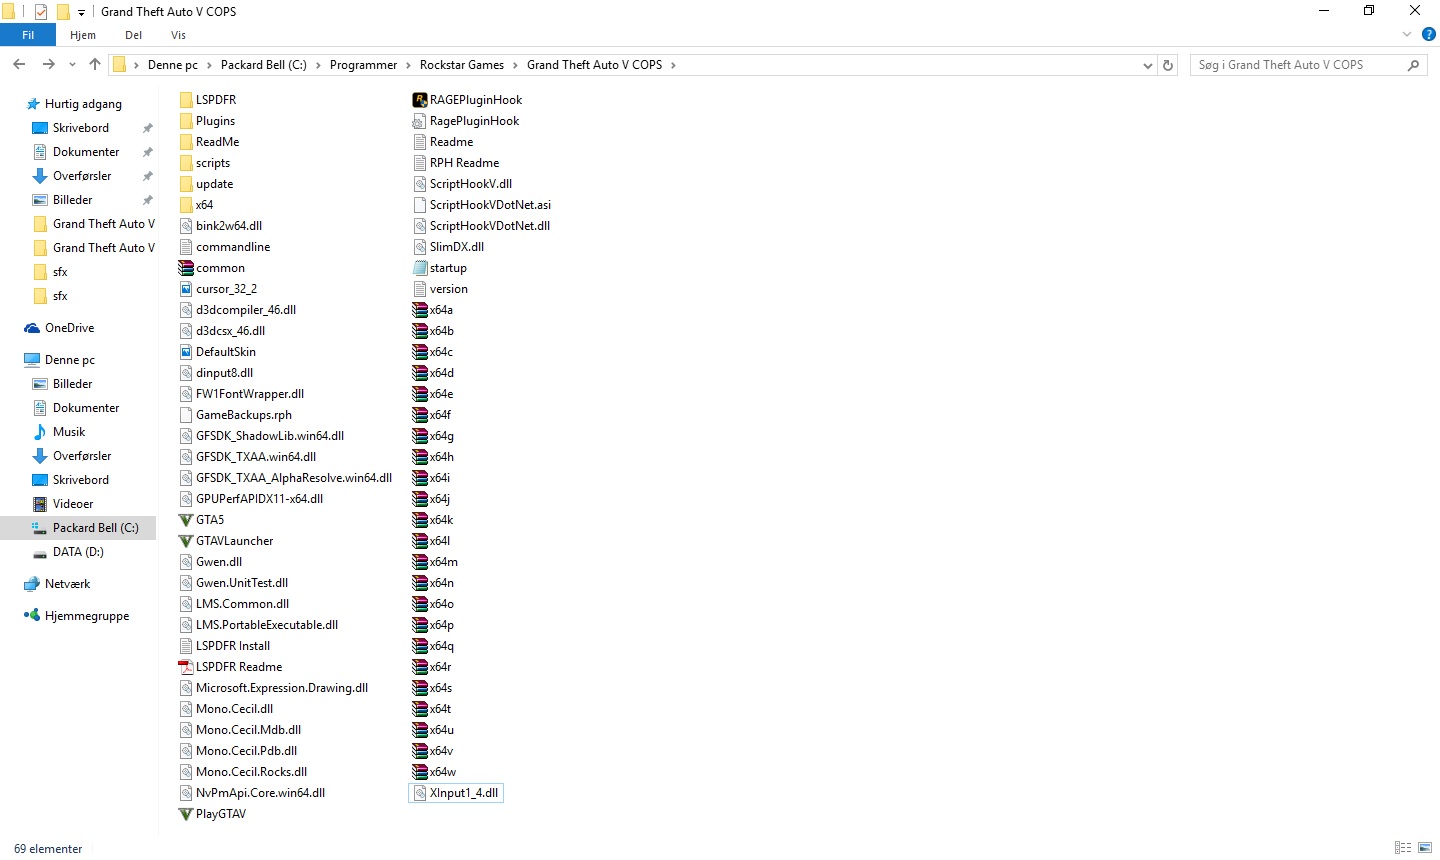Click the scripts folder icon
Viewport: 1440px width, 860px height.
coord(186,163)
